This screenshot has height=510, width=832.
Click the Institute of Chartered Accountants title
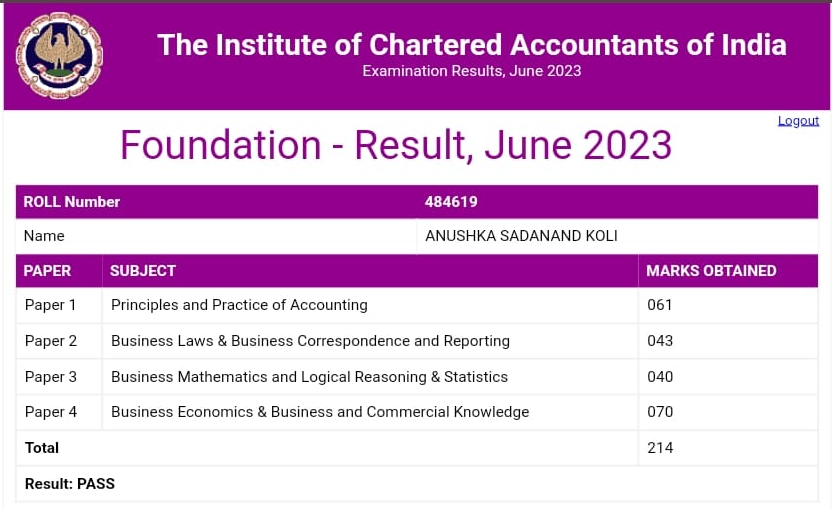tap(471, 45)
